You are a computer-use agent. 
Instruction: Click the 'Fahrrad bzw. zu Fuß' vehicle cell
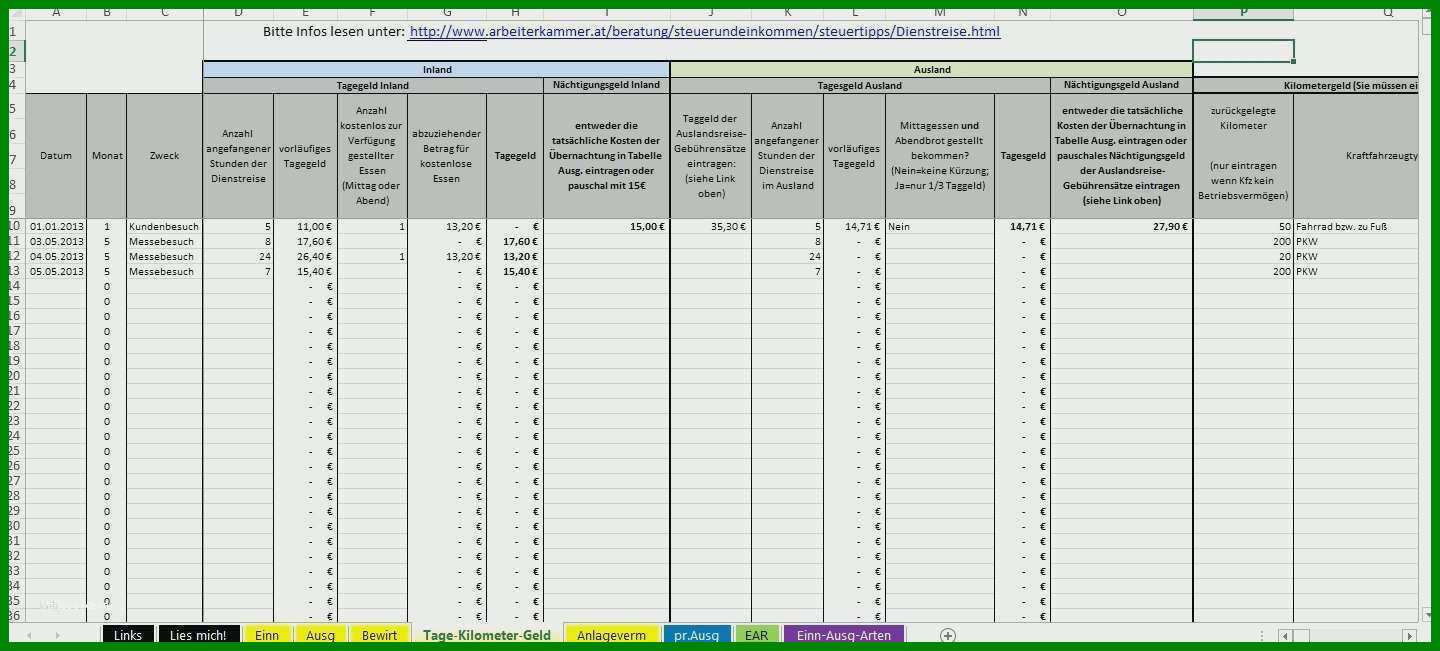click(1356, 227)
